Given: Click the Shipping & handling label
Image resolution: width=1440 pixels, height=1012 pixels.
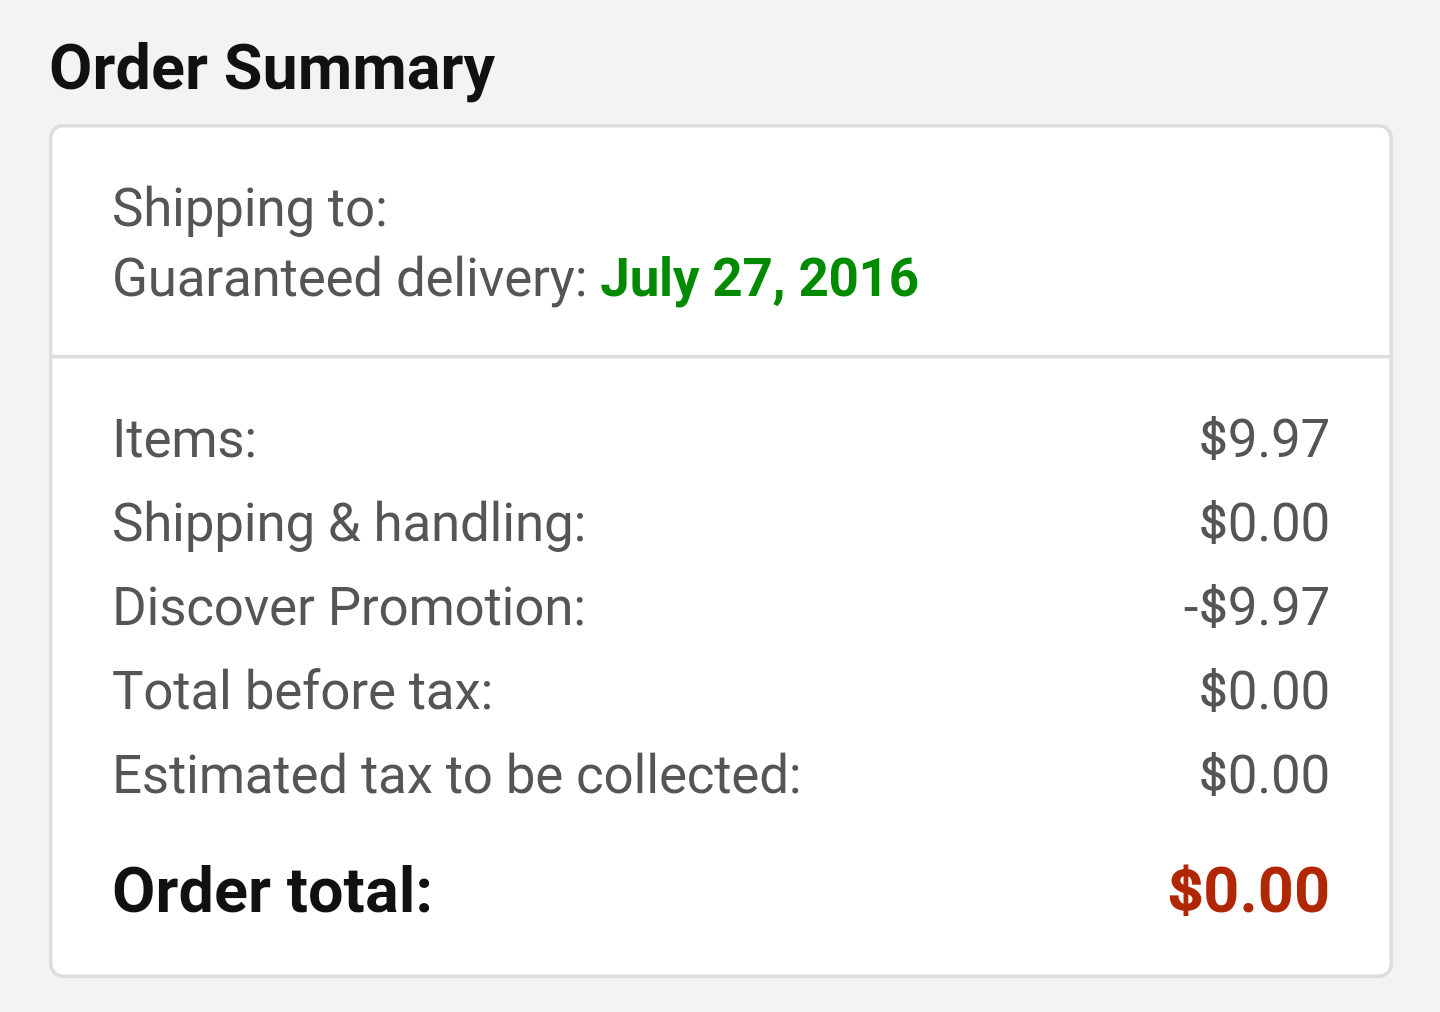Looking at the screenshot, I should (x=349, y=523).
